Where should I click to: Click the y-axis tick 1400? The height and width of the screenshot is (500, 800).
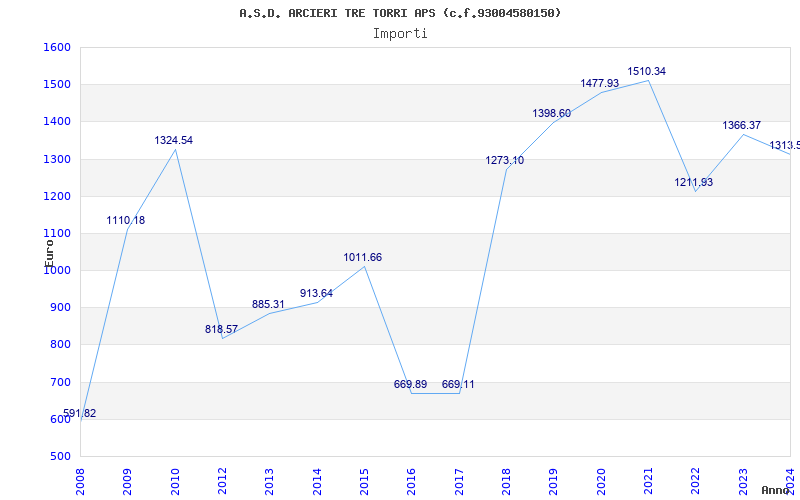coord(57,122)
